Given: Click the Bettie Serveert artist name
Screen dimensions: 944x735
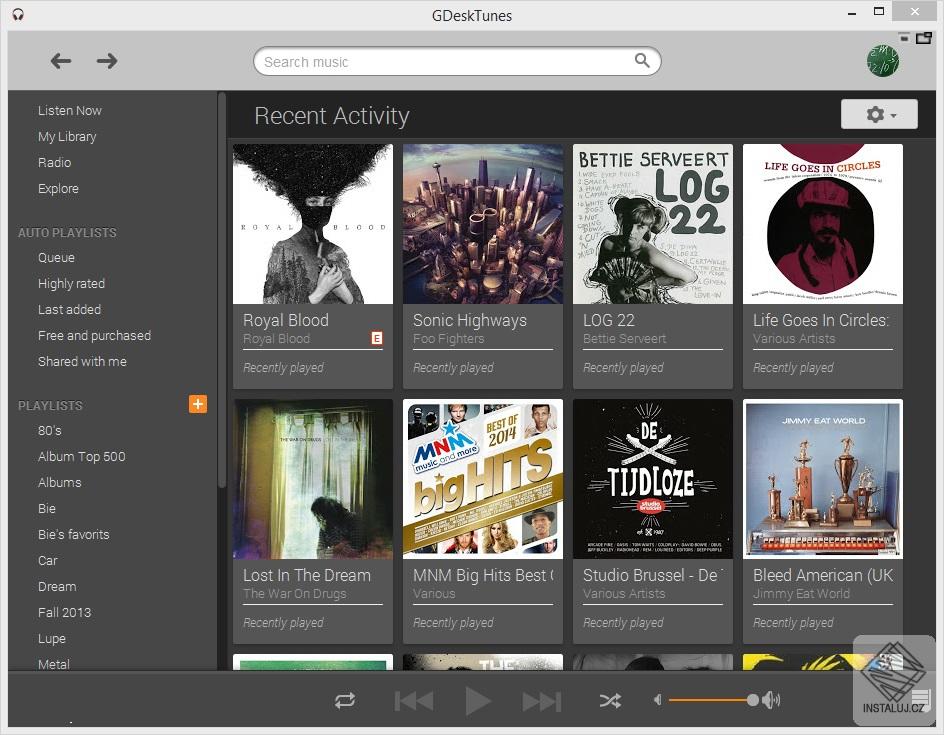Looking at the screenshot, I should click(624, 339).
